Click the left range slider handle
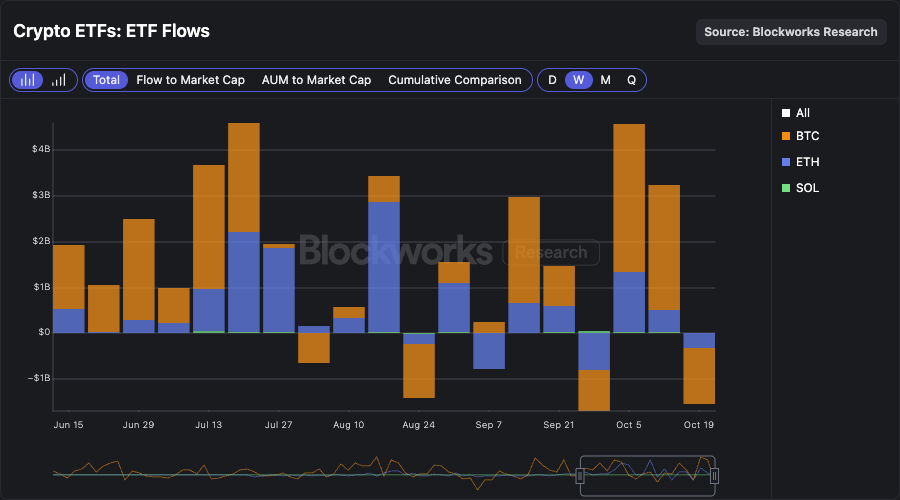The height and width of the screenshot is (500, 900). click(x=580, y=475)
